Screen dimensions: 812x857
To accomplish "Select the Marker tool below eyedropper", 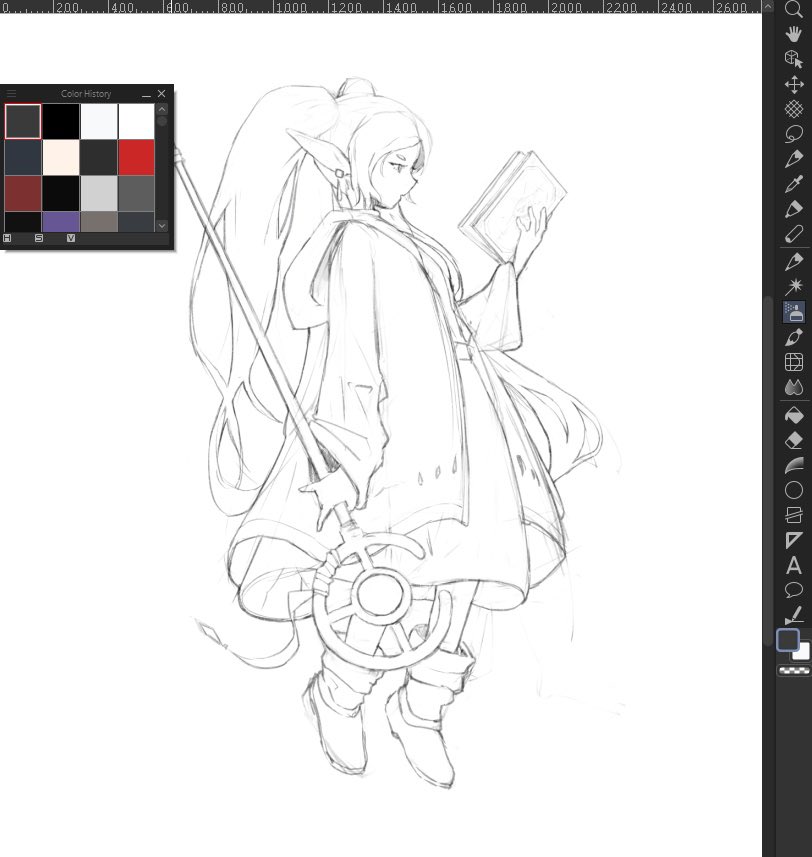I will (793, 209).
